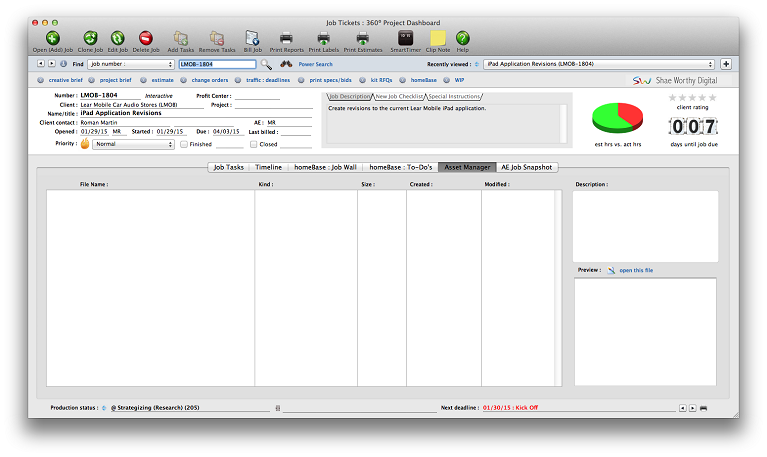Select the Job Description tab
767x457 pixels.
(349, 97)
